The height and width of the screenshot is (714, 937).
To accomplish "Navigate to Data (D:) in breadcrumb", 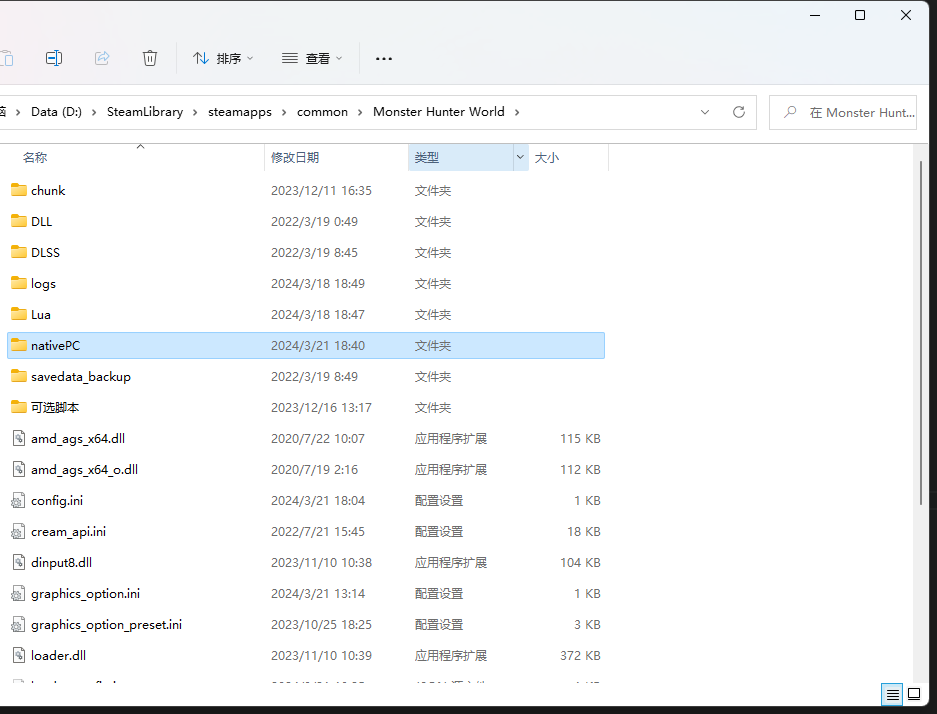I will point(56,112).
